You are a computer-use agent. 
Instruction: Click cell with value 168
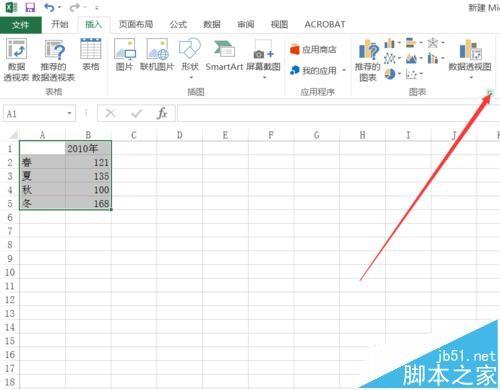tap(88, 203)
